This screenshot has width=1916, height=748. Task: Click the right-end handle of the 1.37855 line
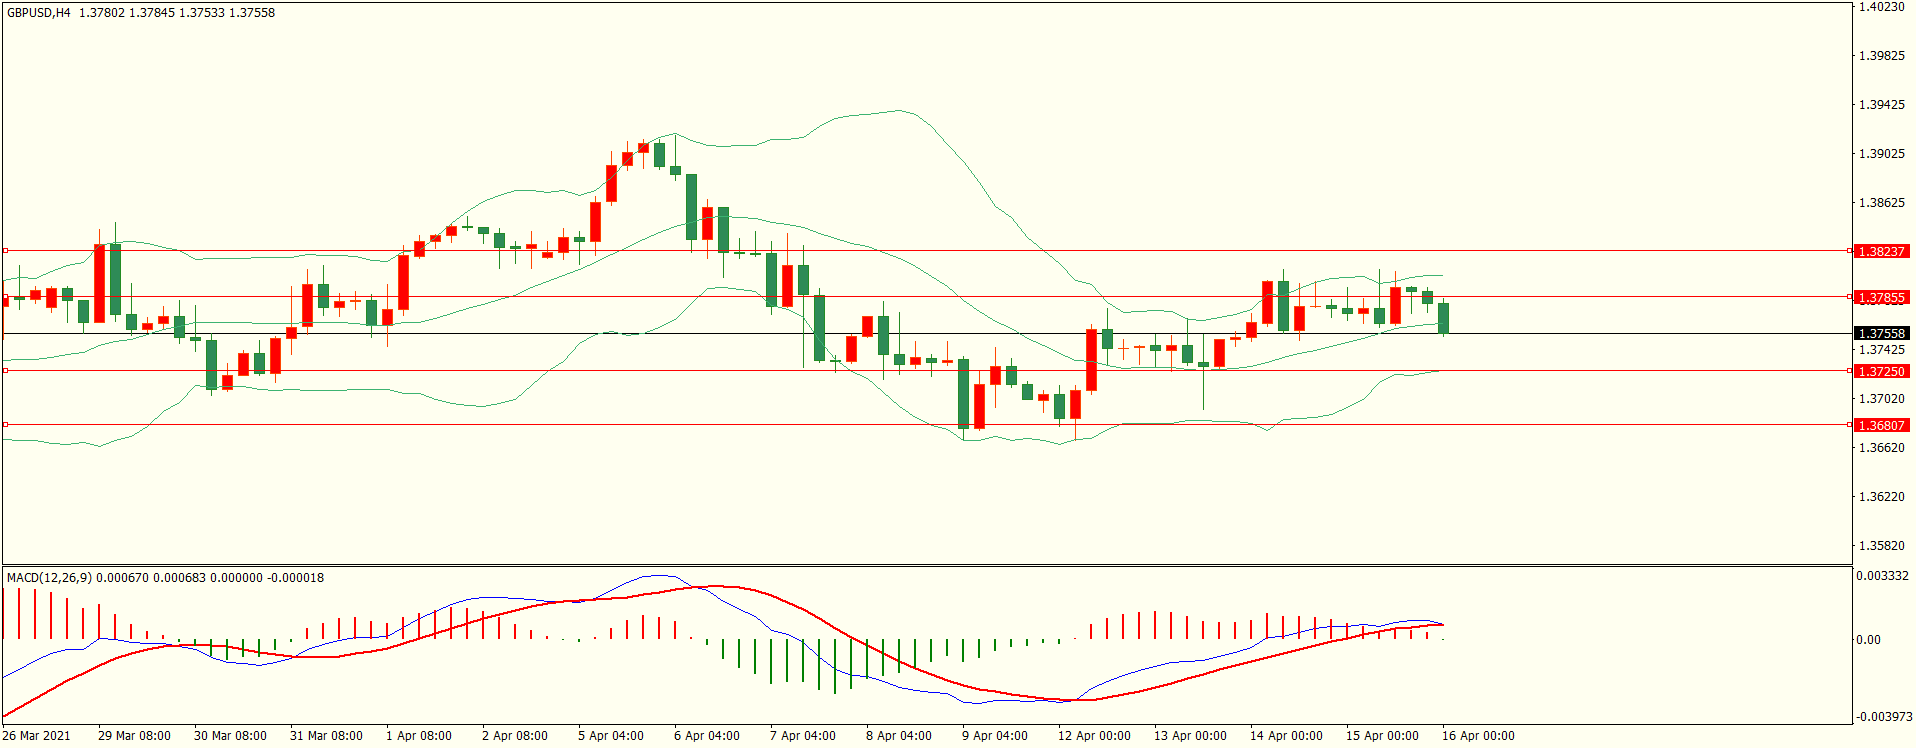pyautogui.click(x=1849, y=297)
